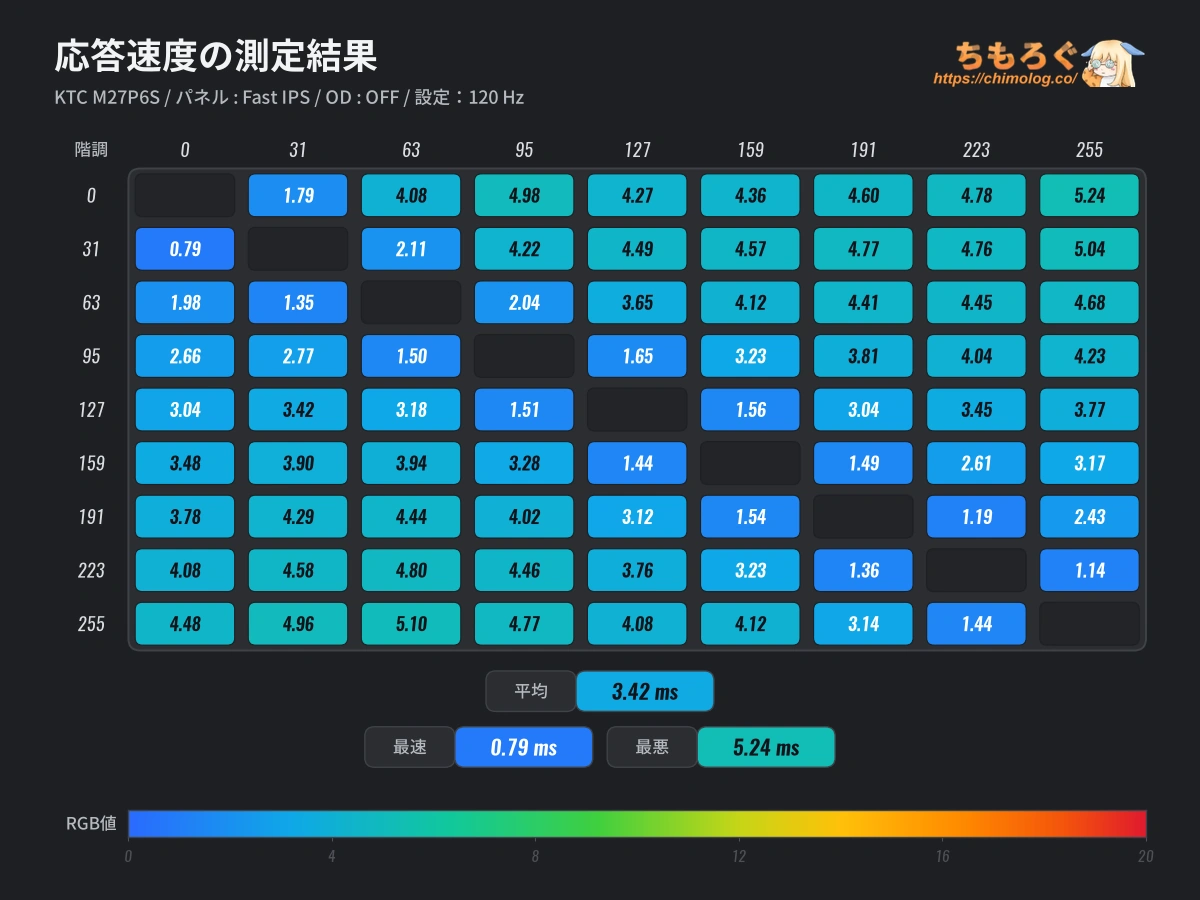Select the 5.10 cell

(411, 624)
